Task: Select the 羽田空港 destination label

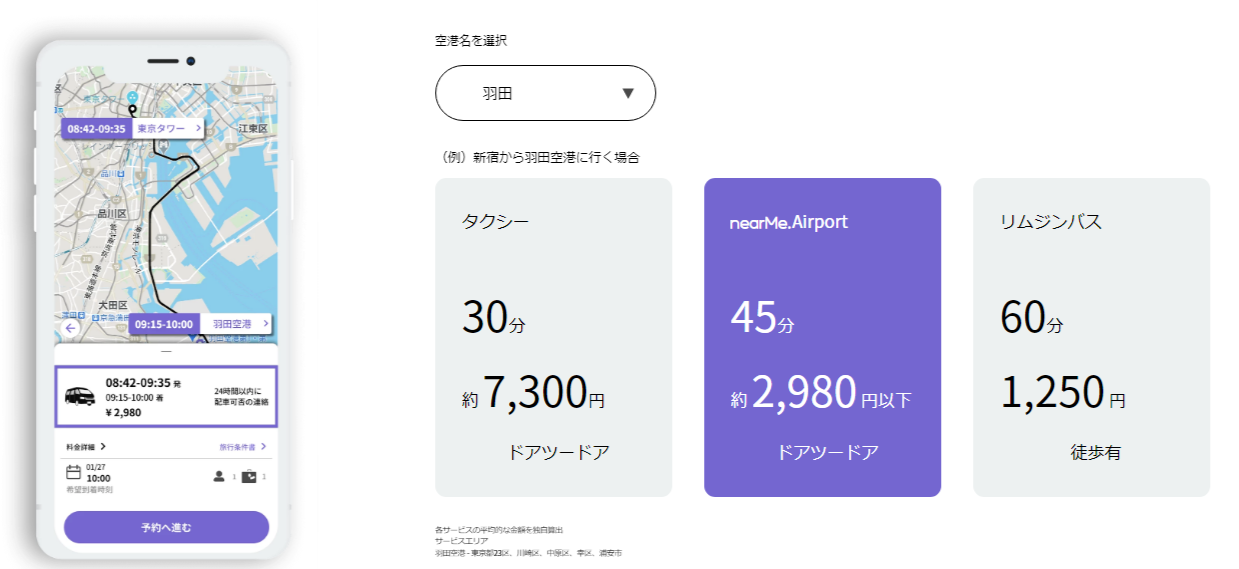Action: tap(235, 324)
